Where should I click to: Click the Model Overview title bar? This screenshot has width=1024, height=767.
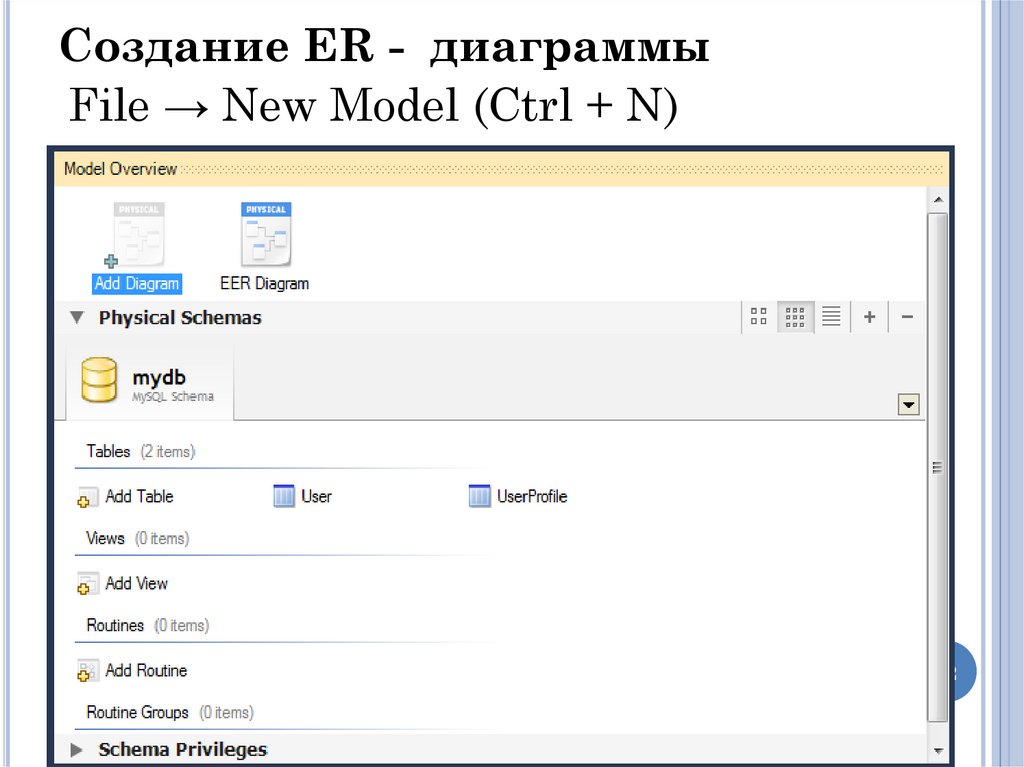tap(120, 169)
